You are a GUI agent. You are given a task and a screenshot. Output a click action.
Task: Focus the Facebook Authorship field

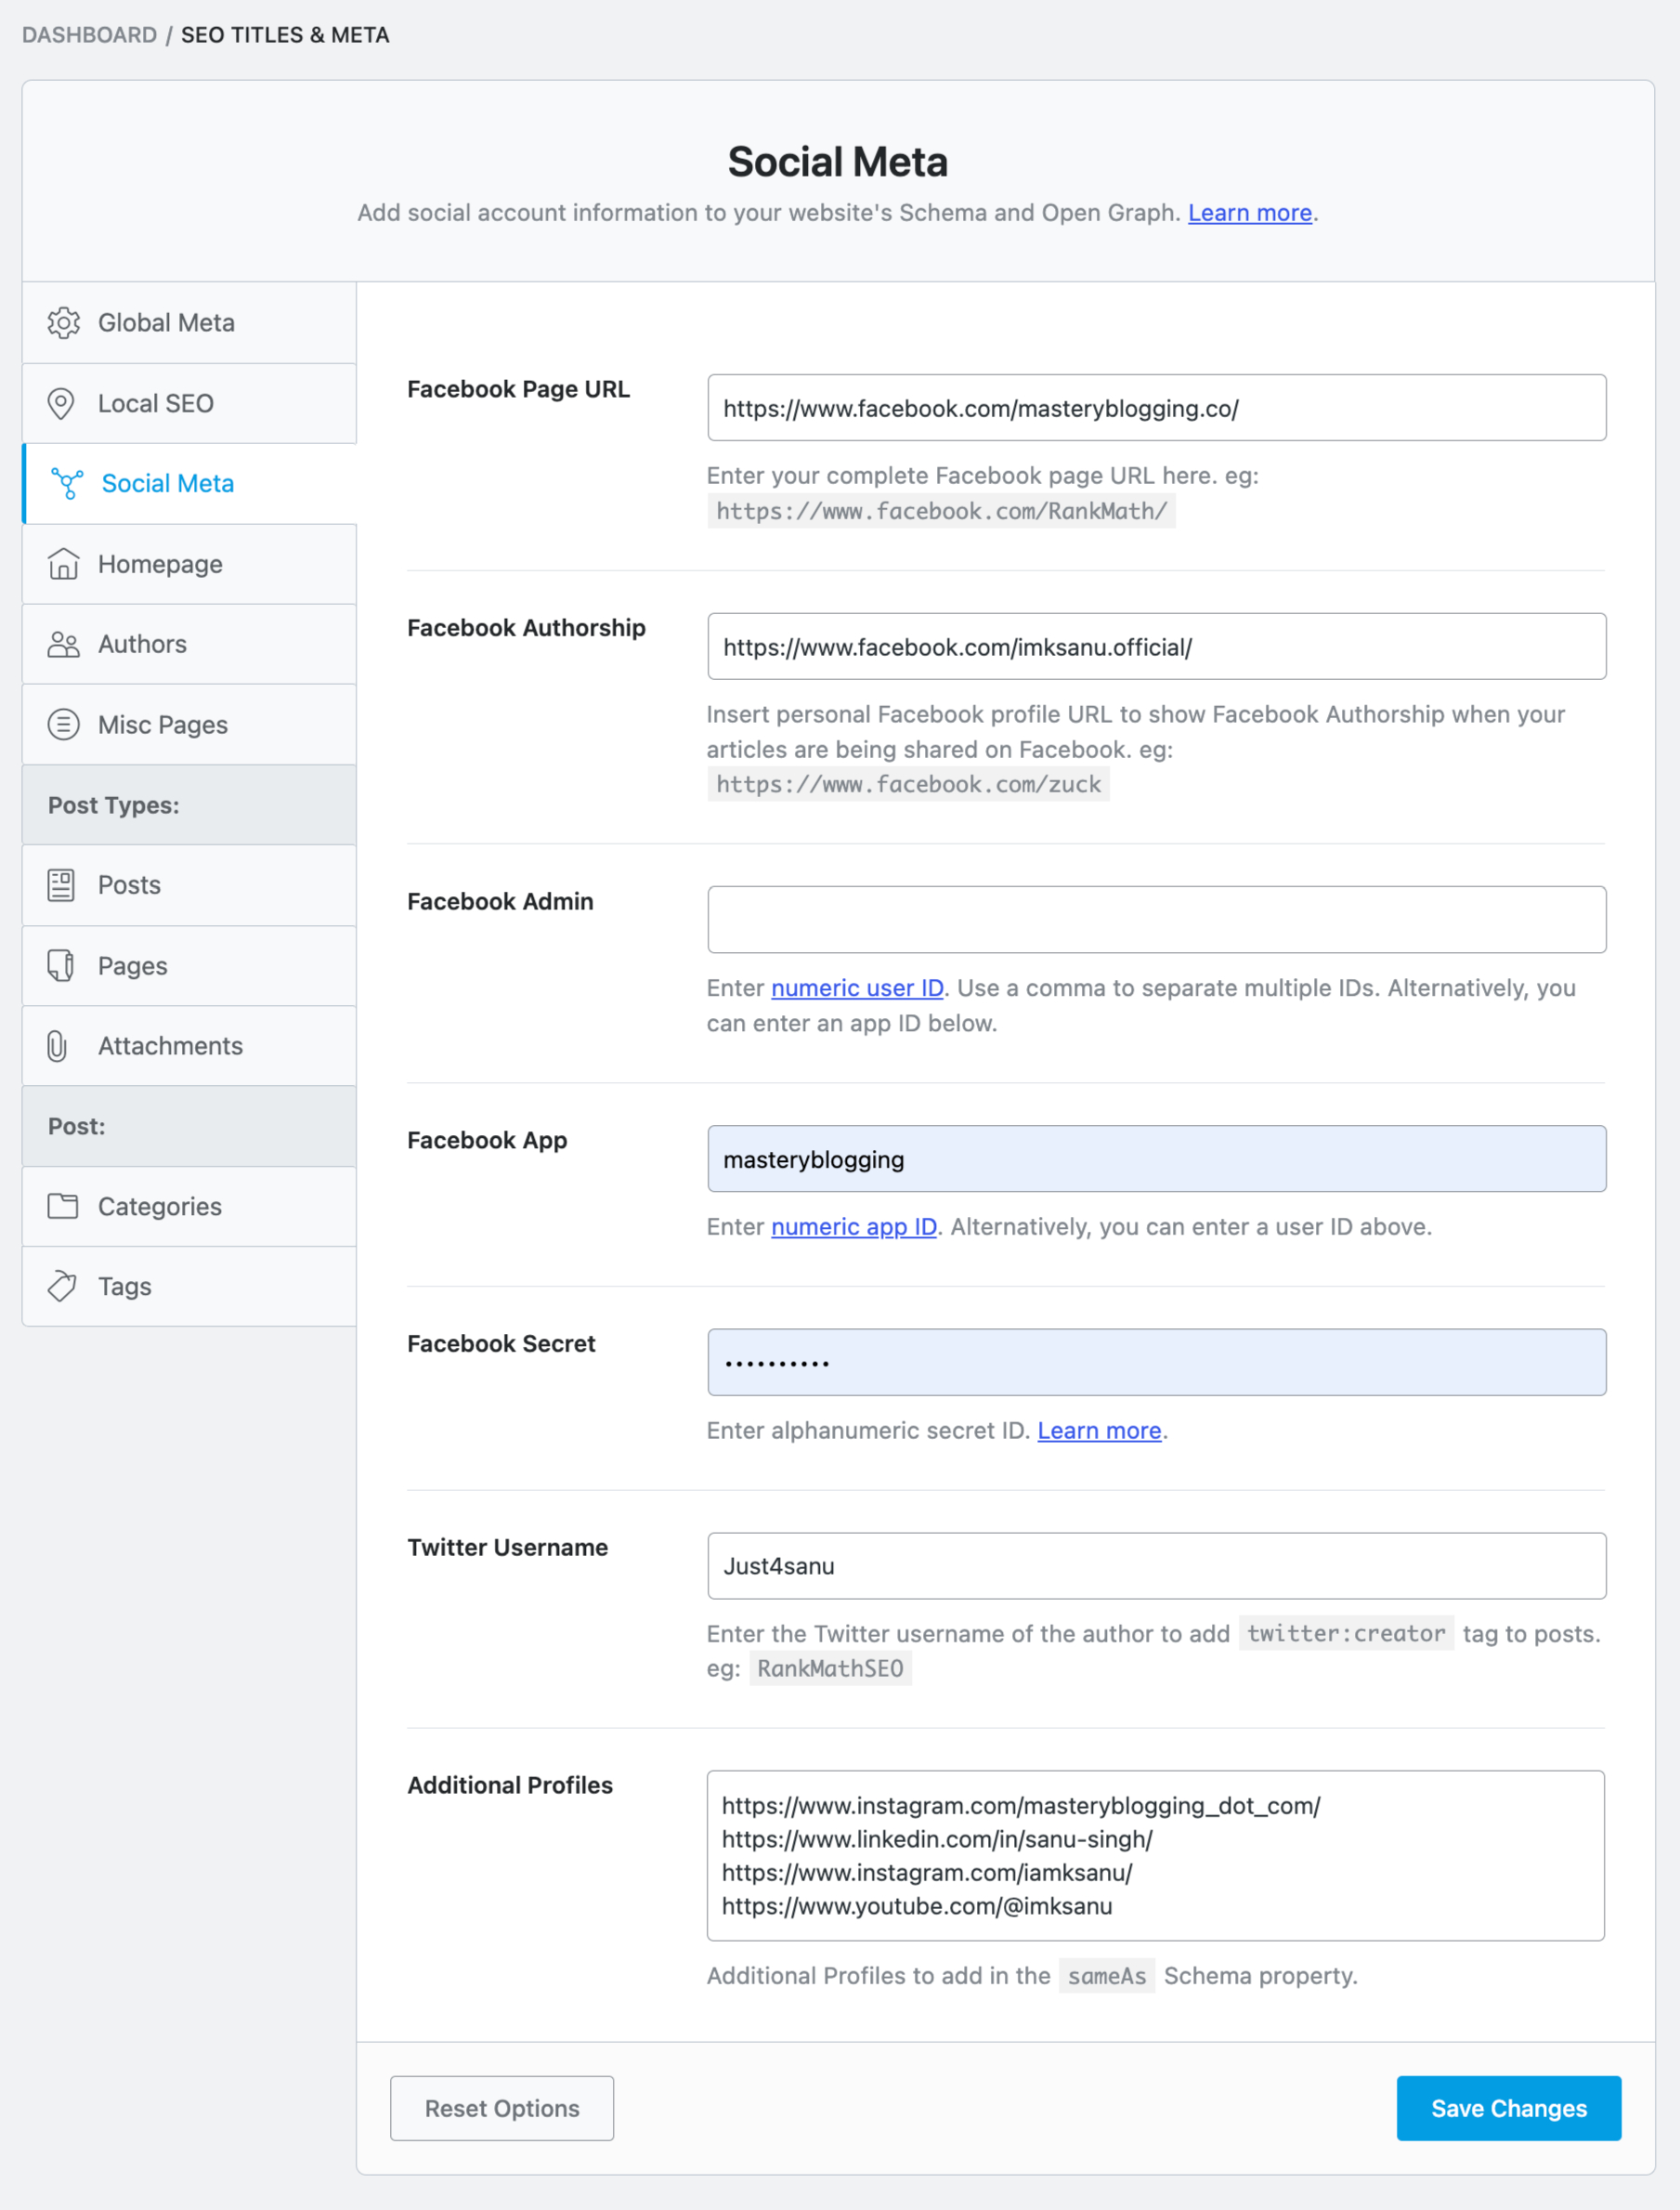click(1157, 647)
